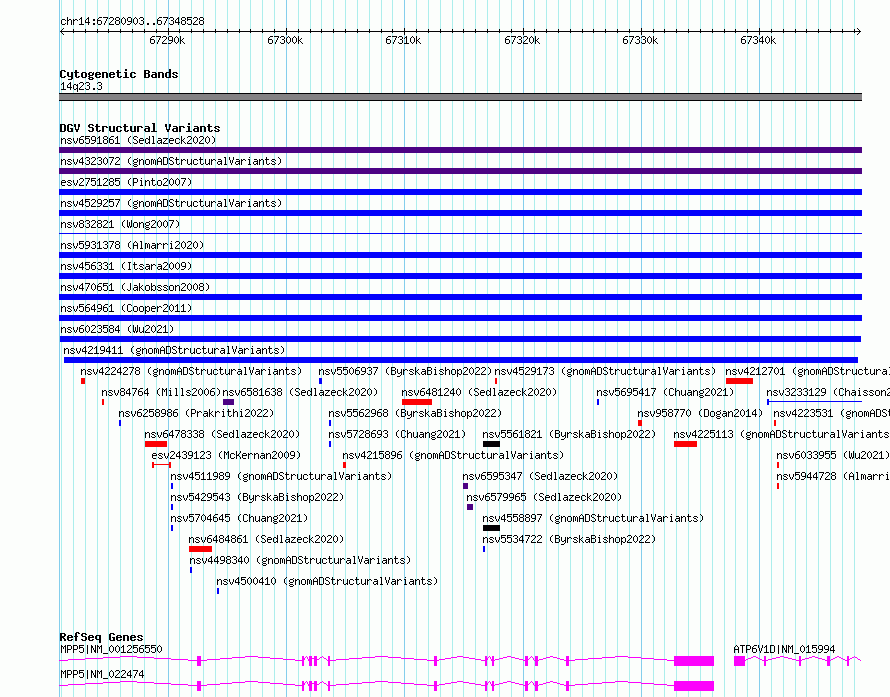This screenshot has height=697, width=890.
Task: Click nsv5695417 (Chuang2021) label
Action: point(665,392)
